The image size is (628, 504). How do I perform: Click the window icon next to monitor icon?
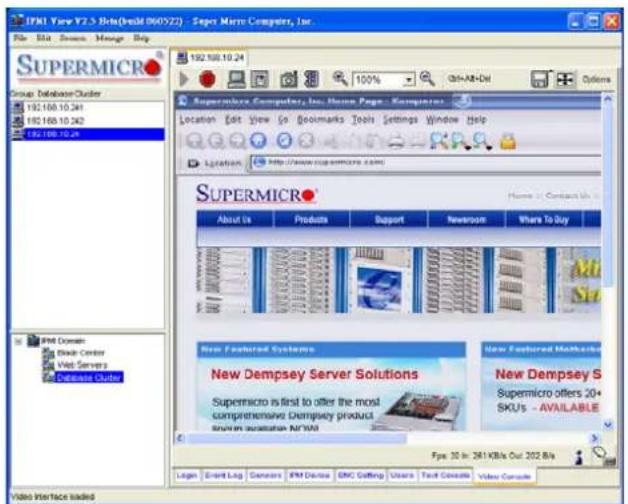260,79
